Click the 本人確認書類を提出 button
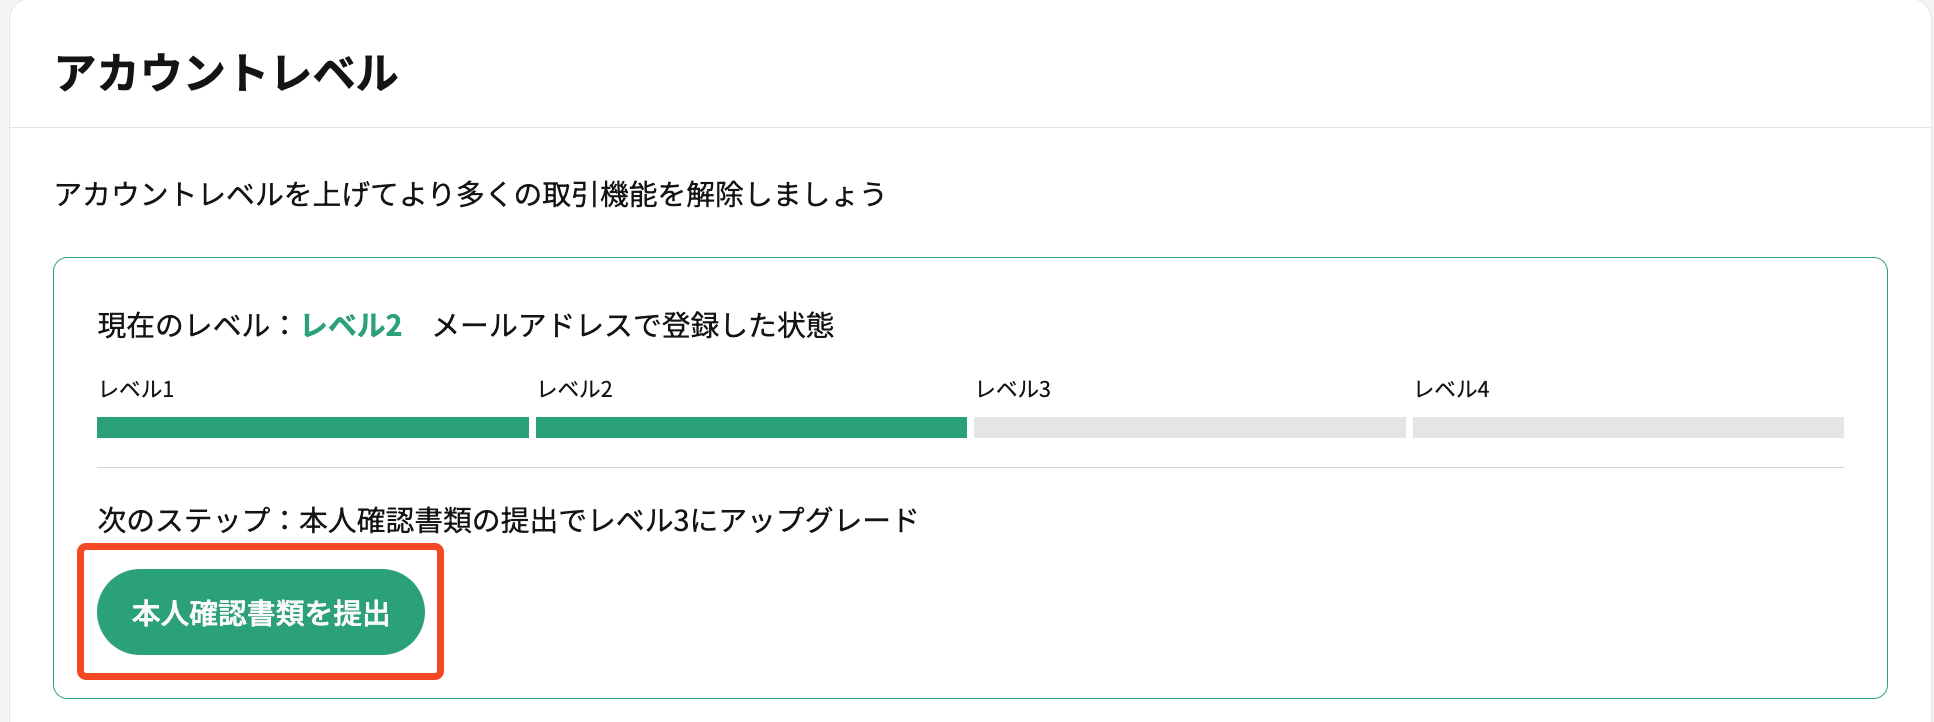This screenshot has height=722, width=1934. (x=261, y=612)
